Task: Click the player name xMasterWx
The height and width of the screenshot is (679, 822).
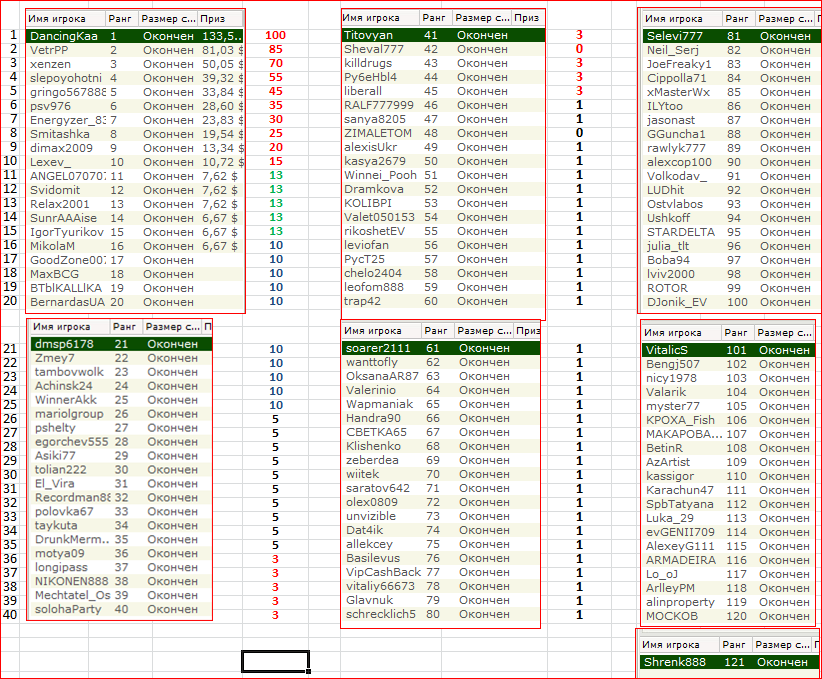Action: tap(678, 92)
